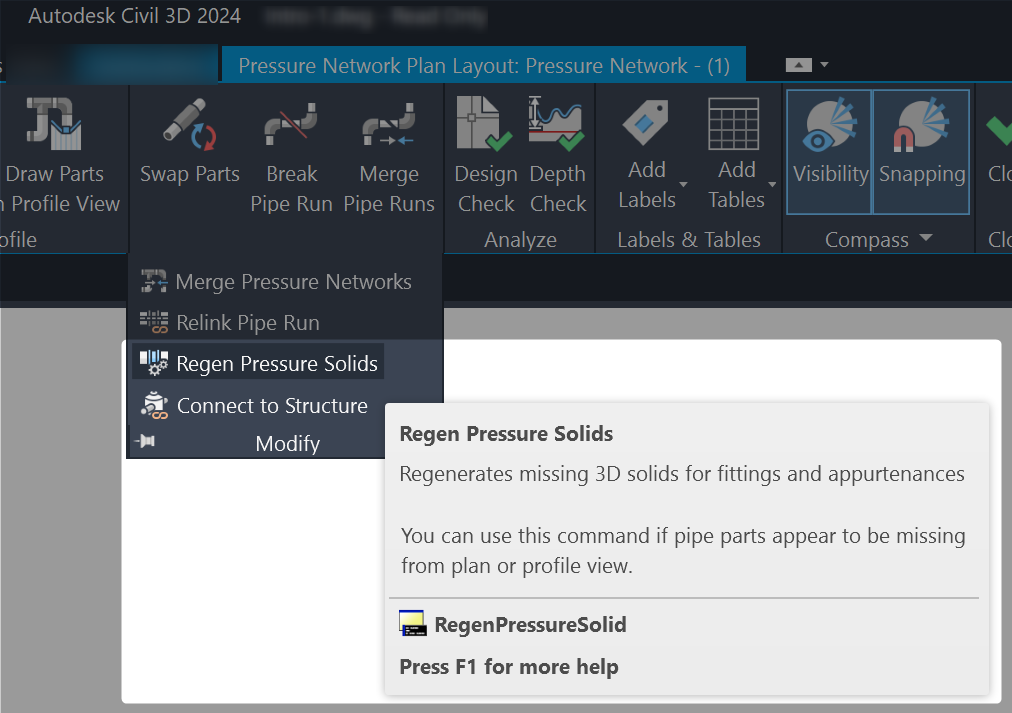Click 'Press F1 for more help' text
Image resolution: width=1012 pixels, height=713 pixels.
click(x=509, y=667)
